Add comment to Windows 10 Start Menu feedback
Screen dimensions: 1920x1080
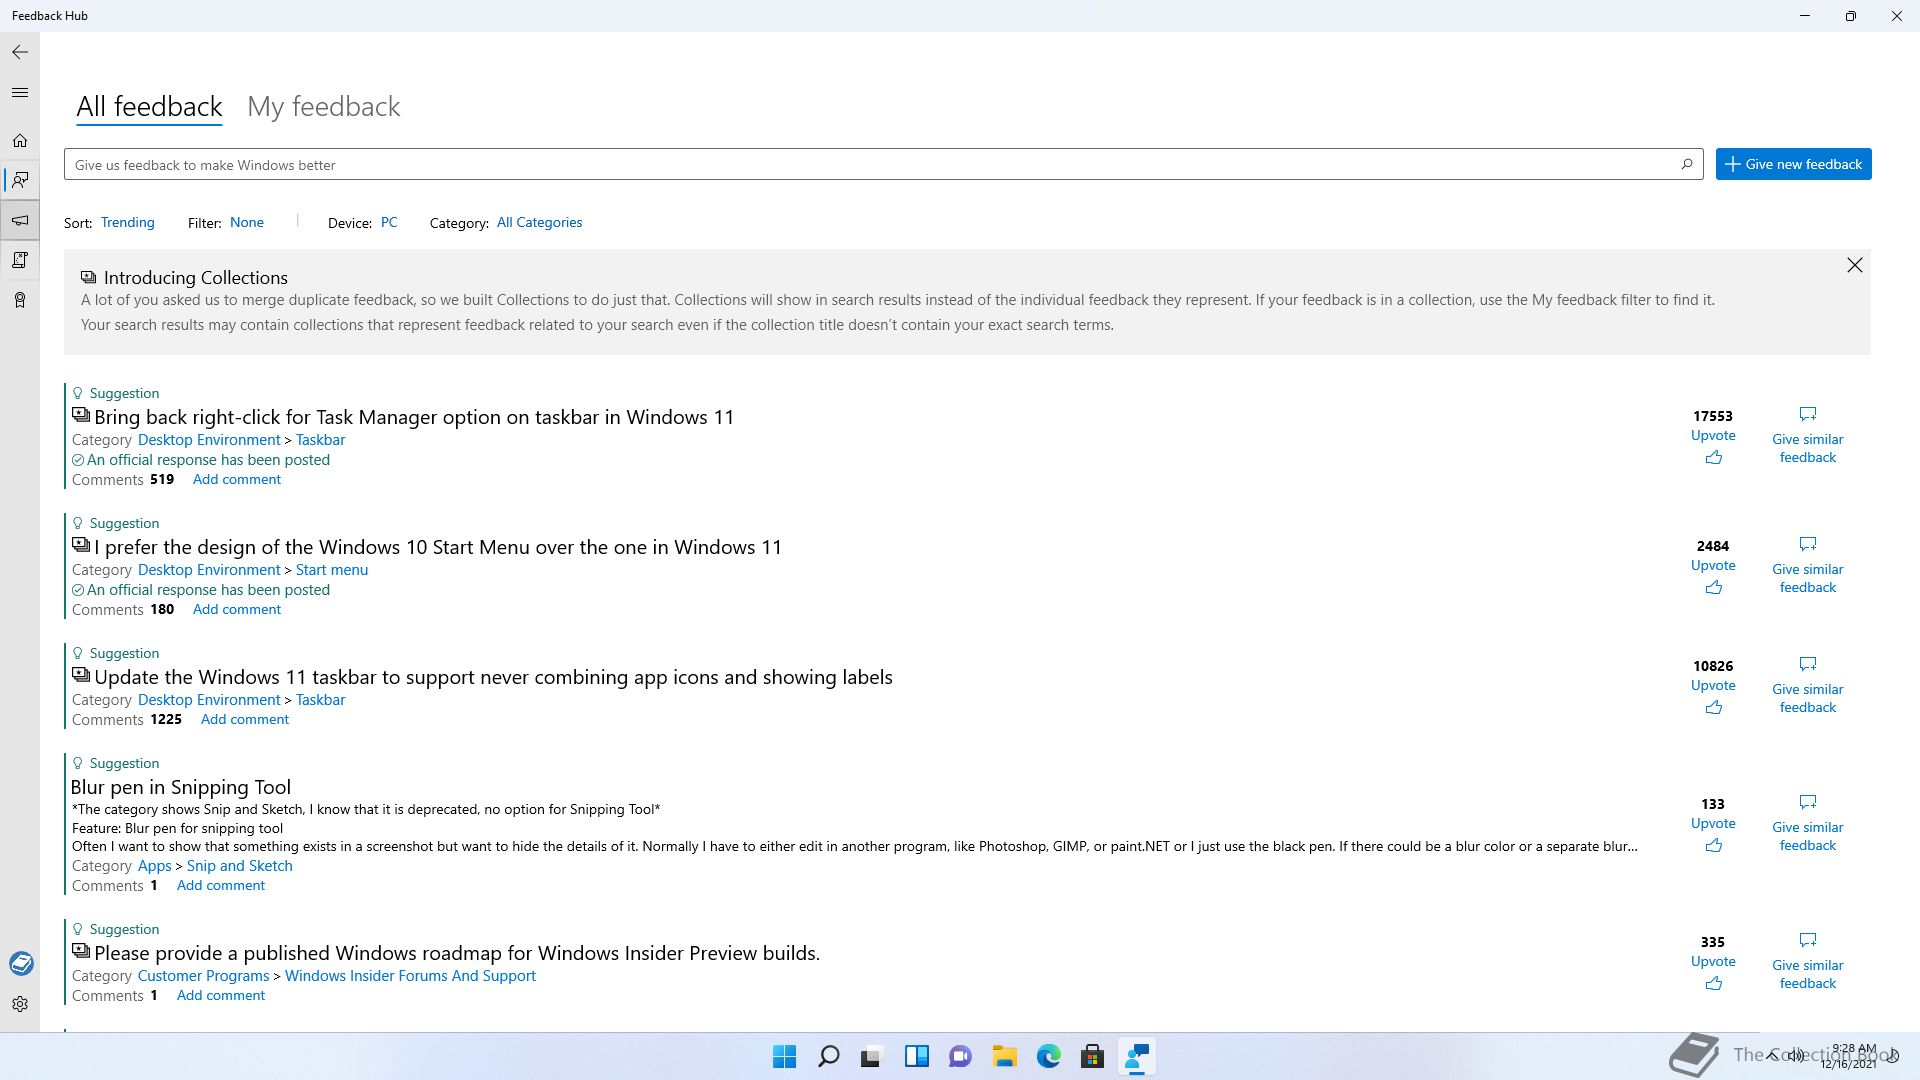click(237, 609)
